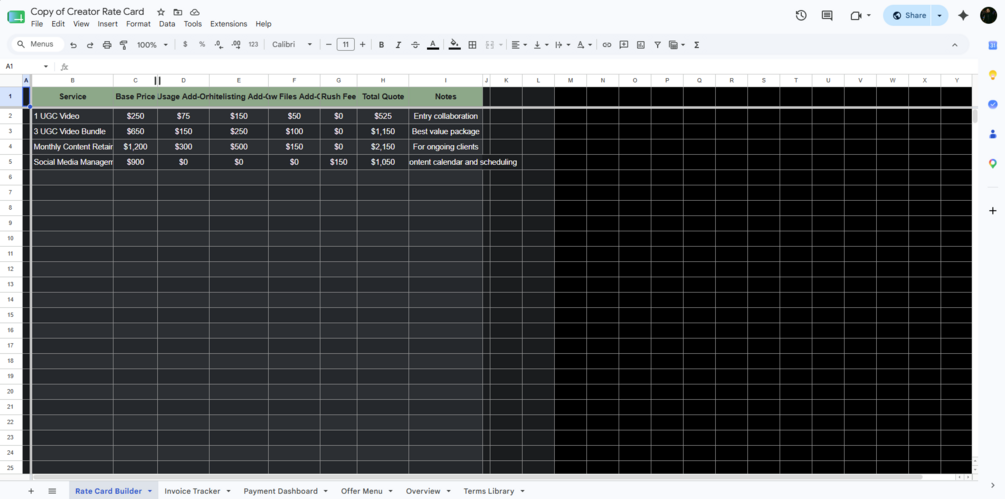This screenshot has height=499, width=1005.
Task: Increase decimal places
Action: 236,44
